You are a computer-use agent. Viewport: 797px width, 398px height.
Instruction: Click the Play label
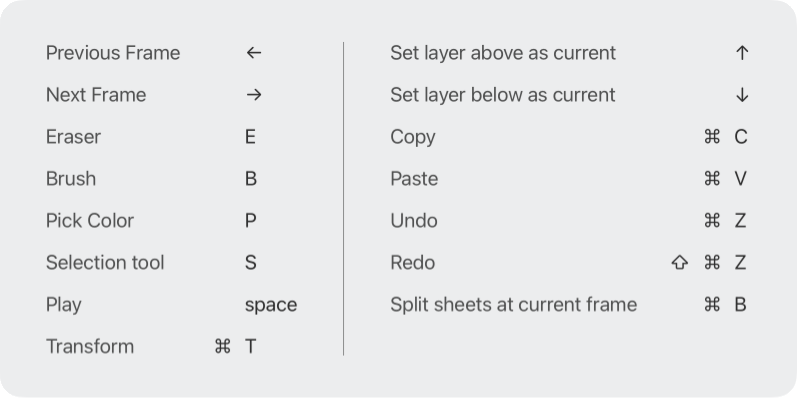(64, 305)
